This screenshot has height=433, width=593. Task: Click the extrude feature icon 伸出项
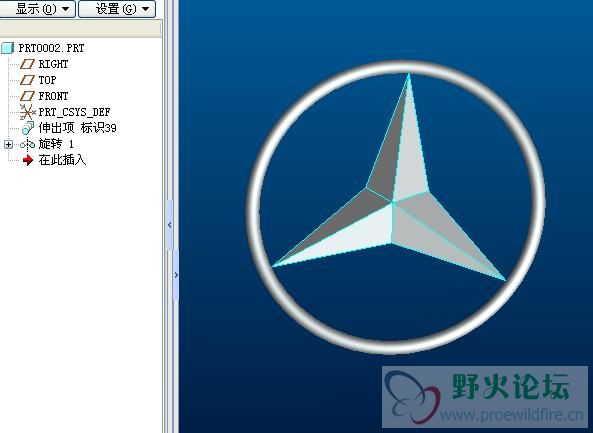[28, 128]
